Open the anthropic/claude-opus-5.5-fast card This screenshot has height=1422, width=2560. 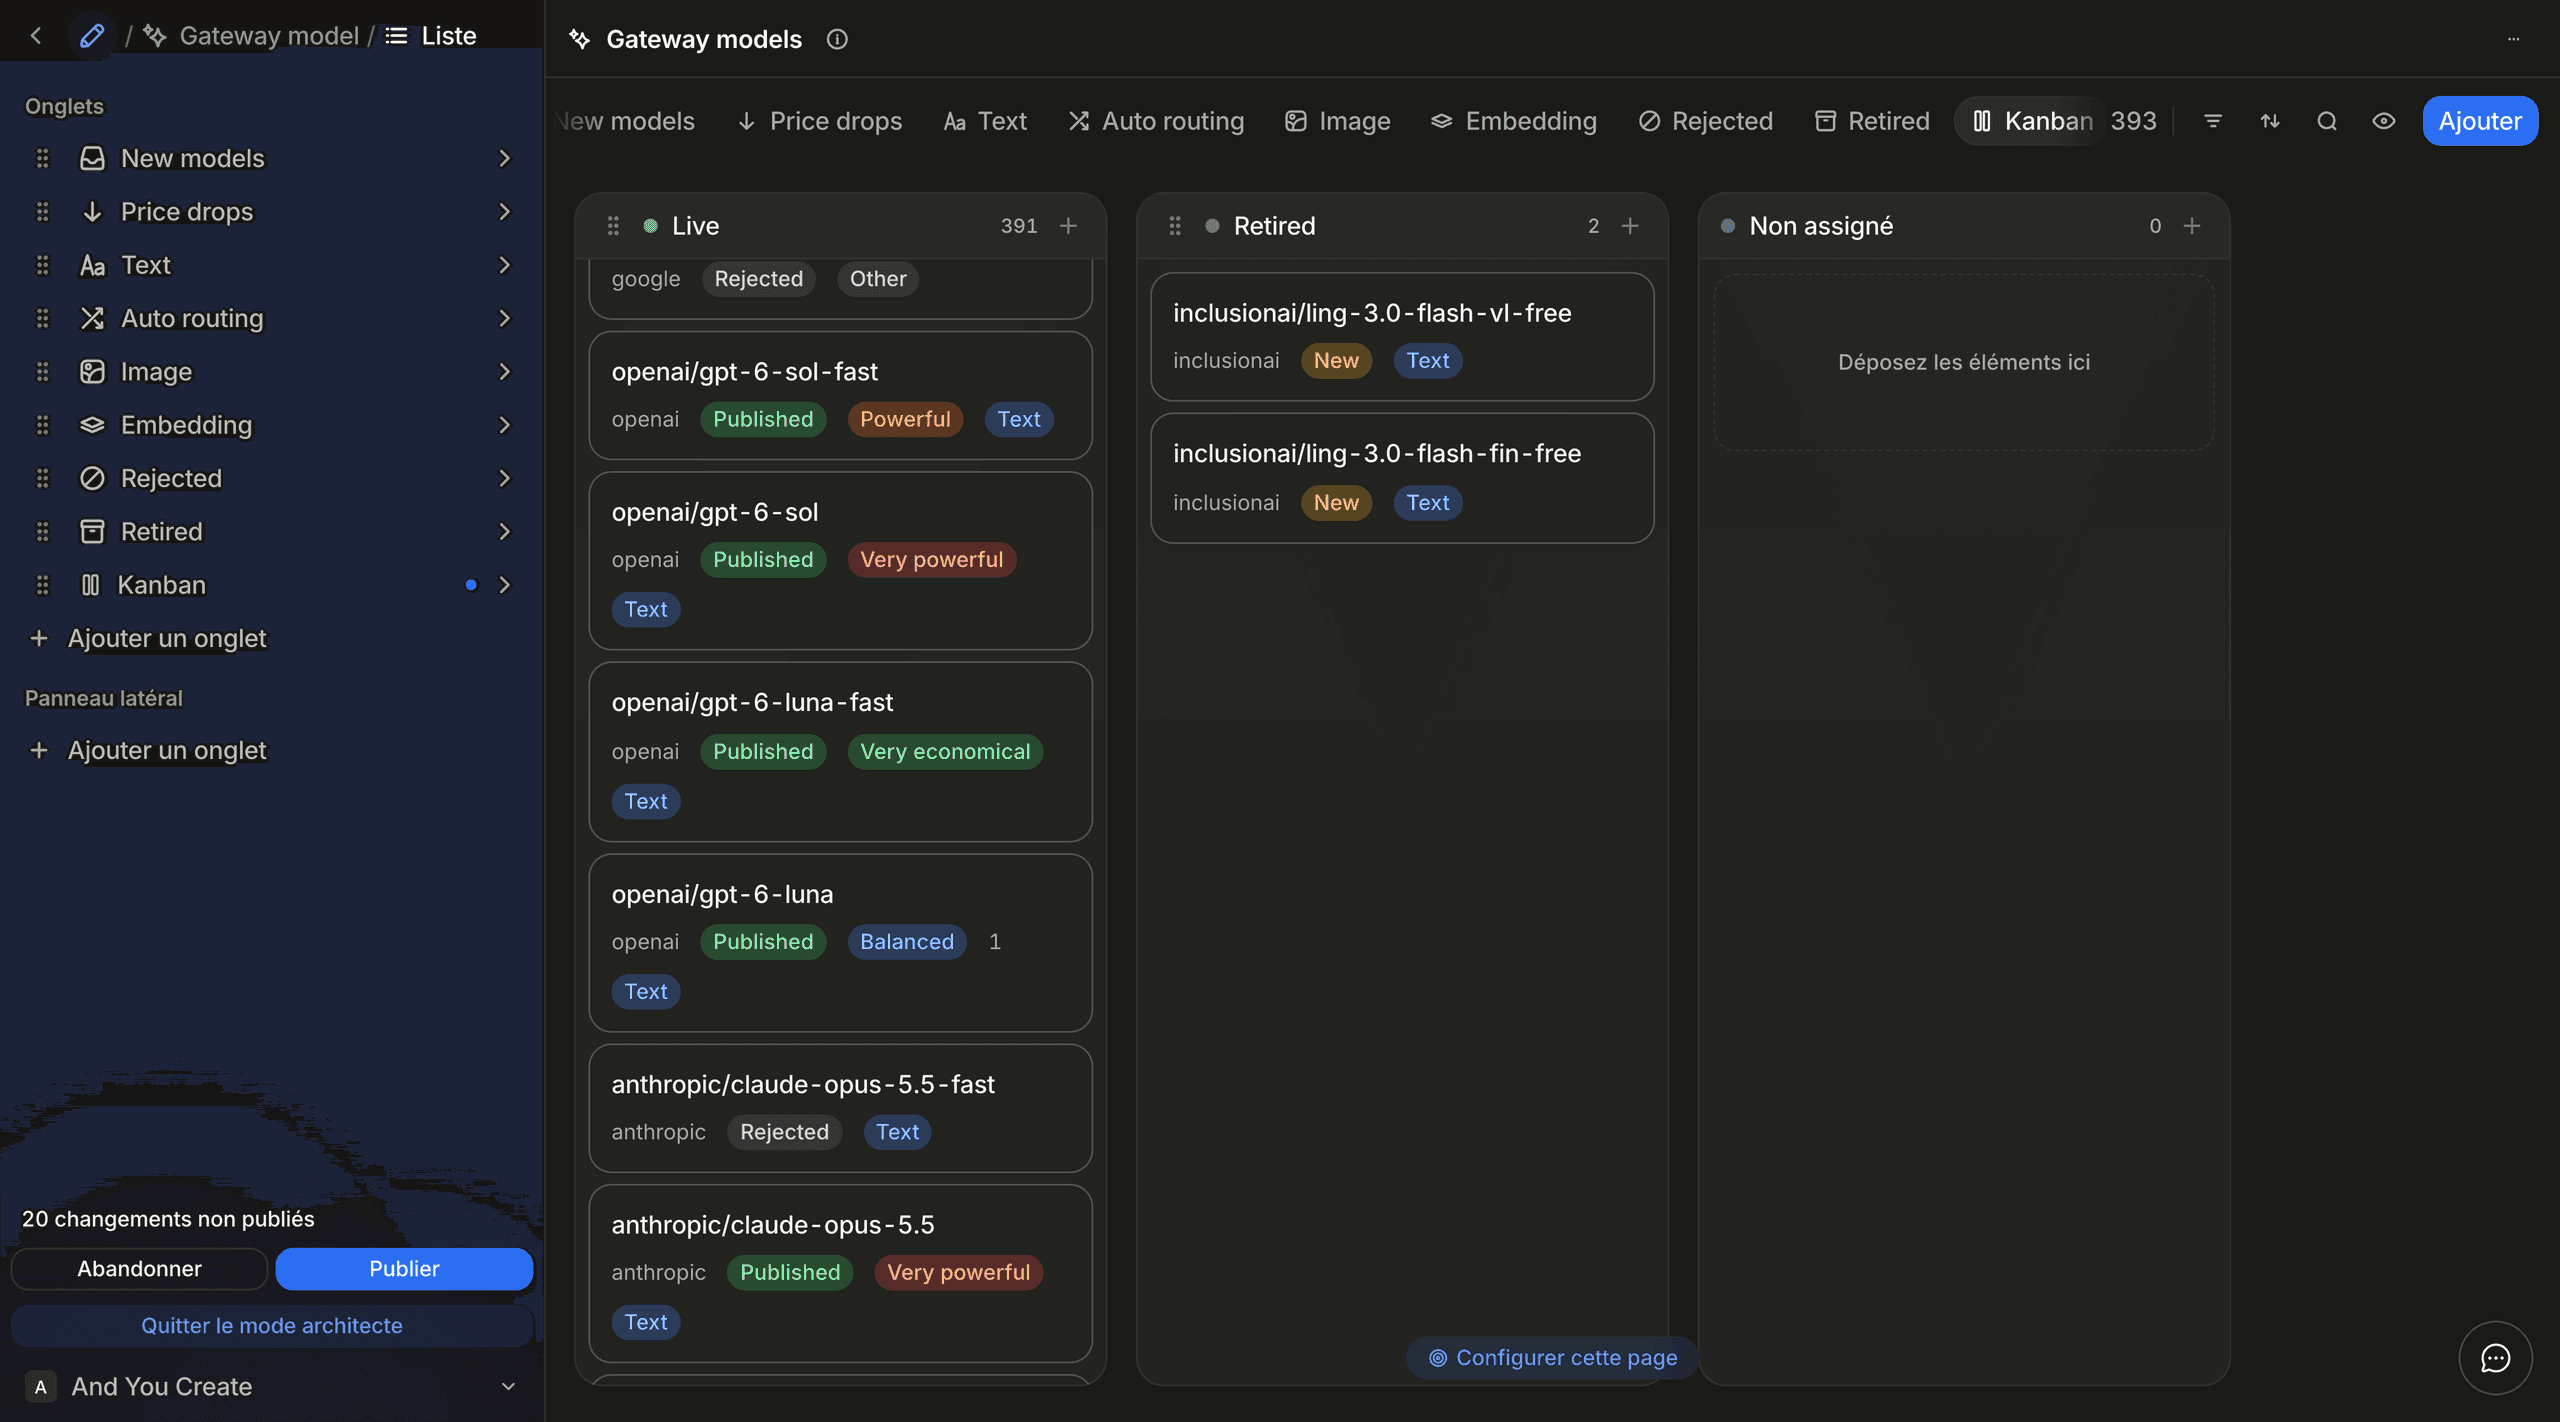click(840, 1108)
